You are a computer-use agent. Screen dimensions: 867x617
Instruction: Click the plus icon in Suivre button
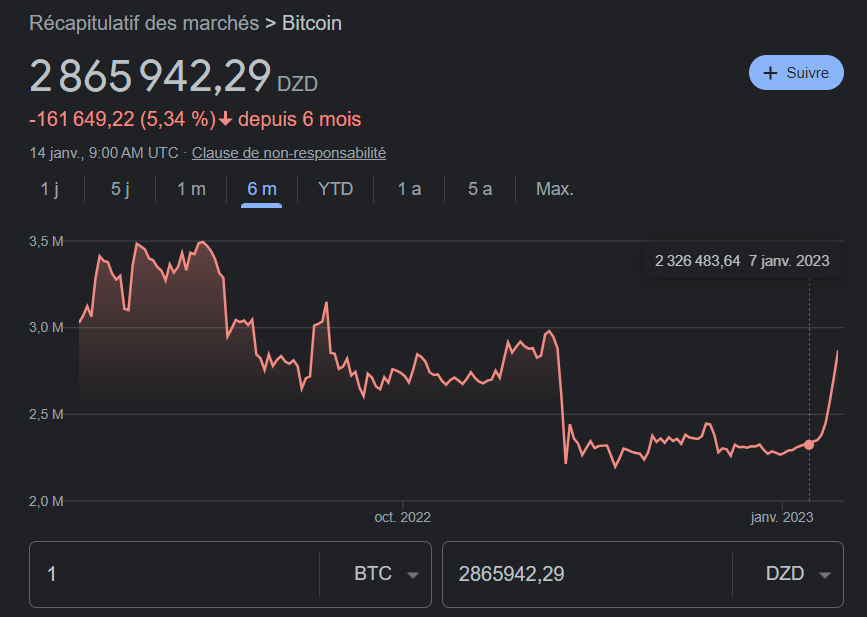[x=770, y=73]
